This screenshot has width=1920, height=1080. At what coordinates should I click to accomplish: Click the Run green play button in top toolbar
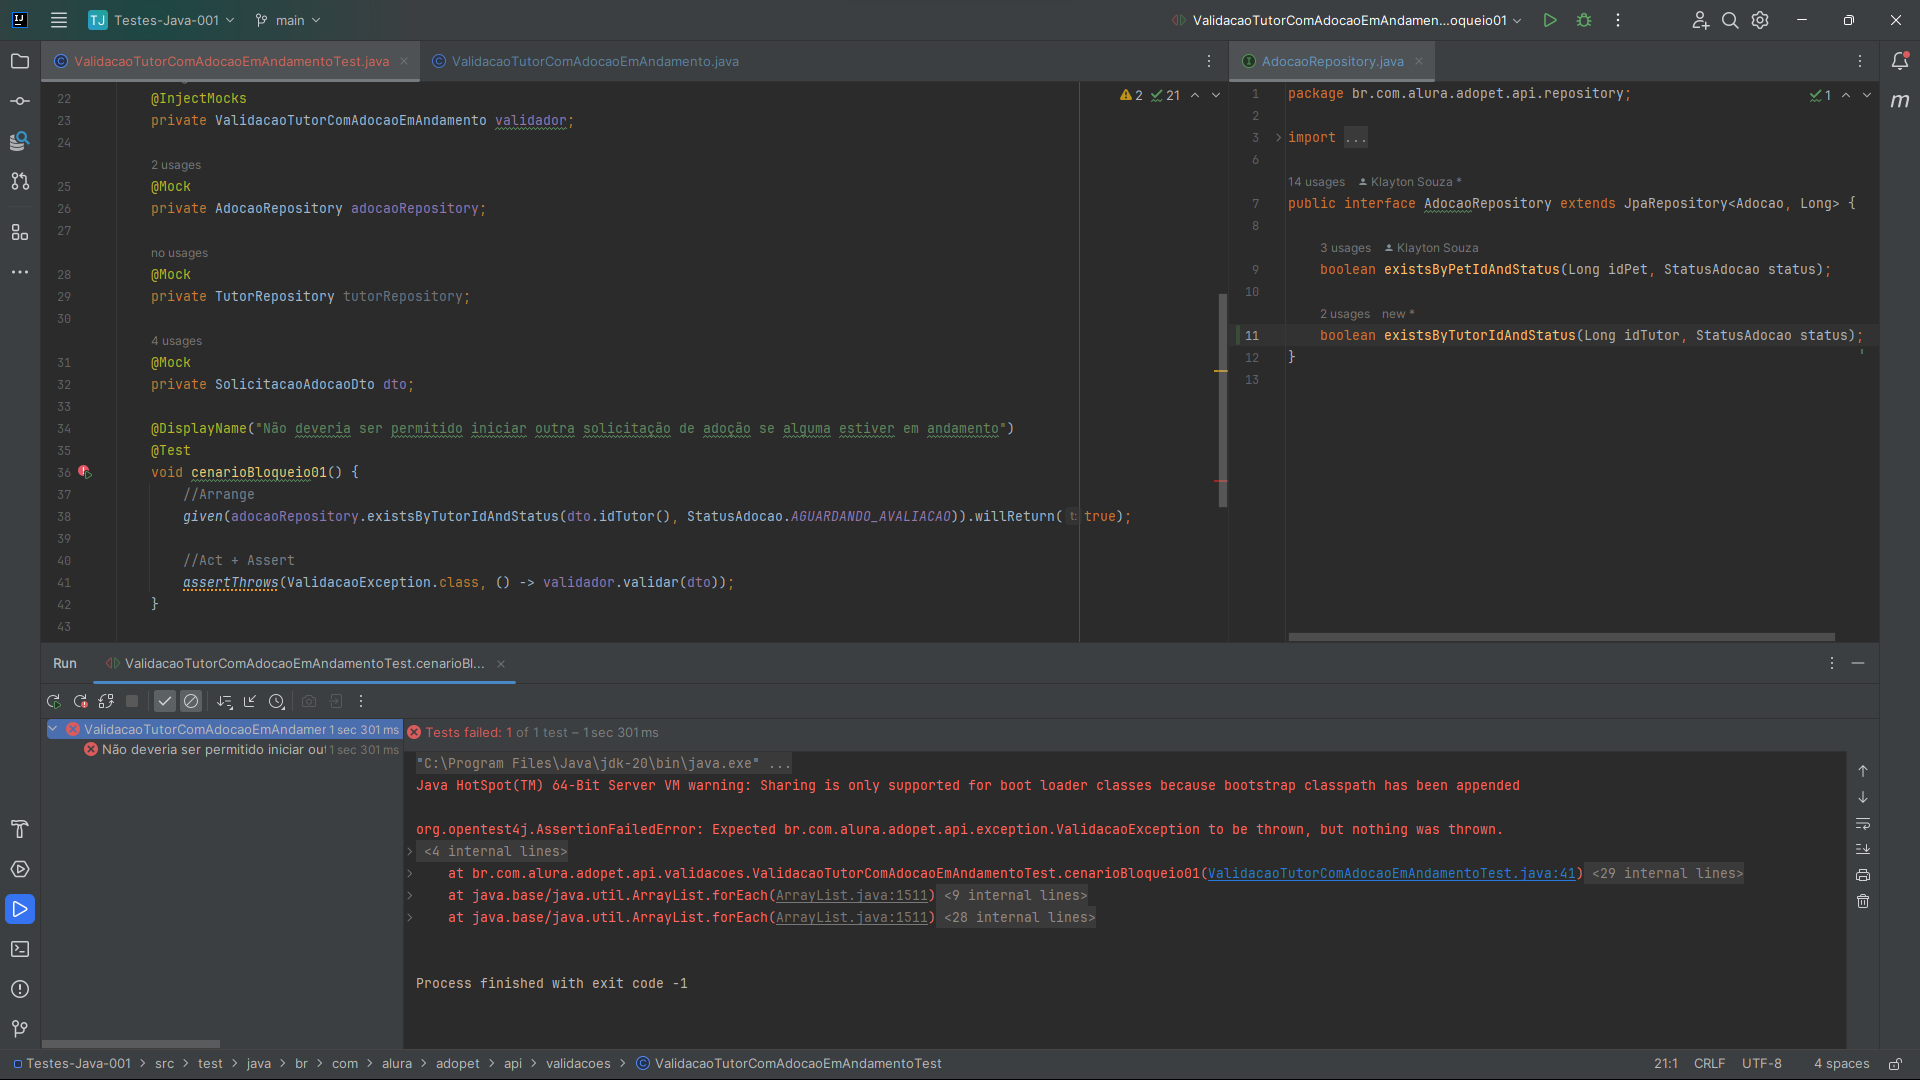1550,20
